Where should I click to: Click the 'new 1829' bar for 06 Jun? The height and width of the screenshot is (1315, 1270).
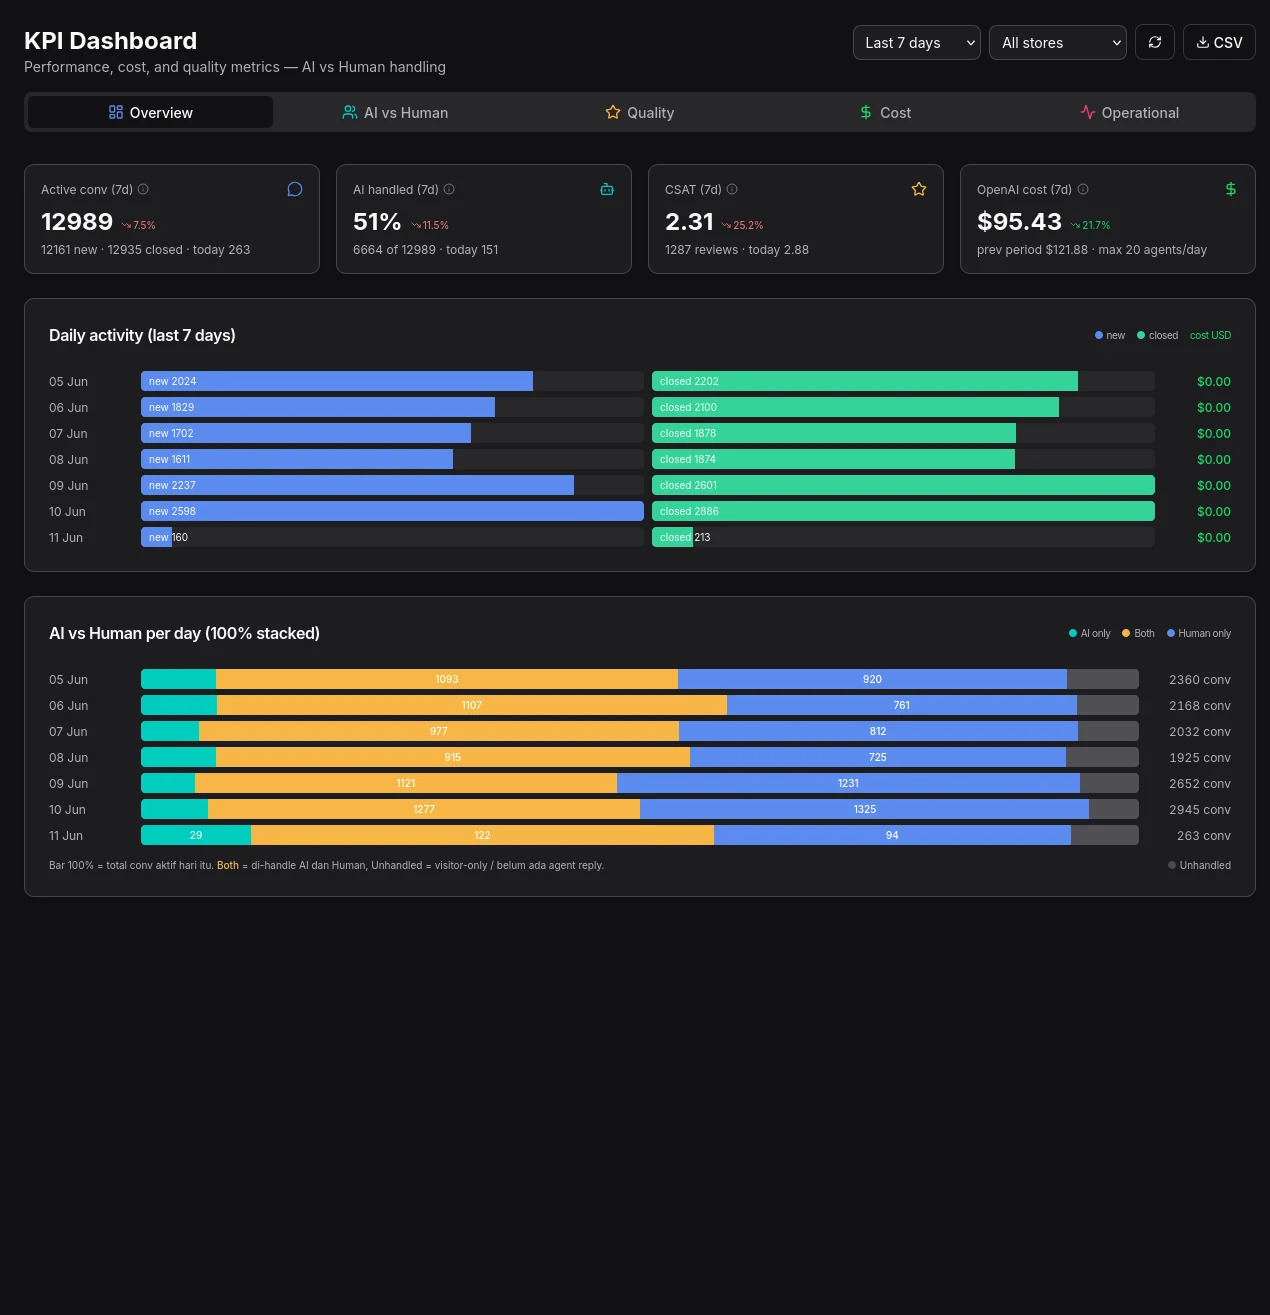318,407
